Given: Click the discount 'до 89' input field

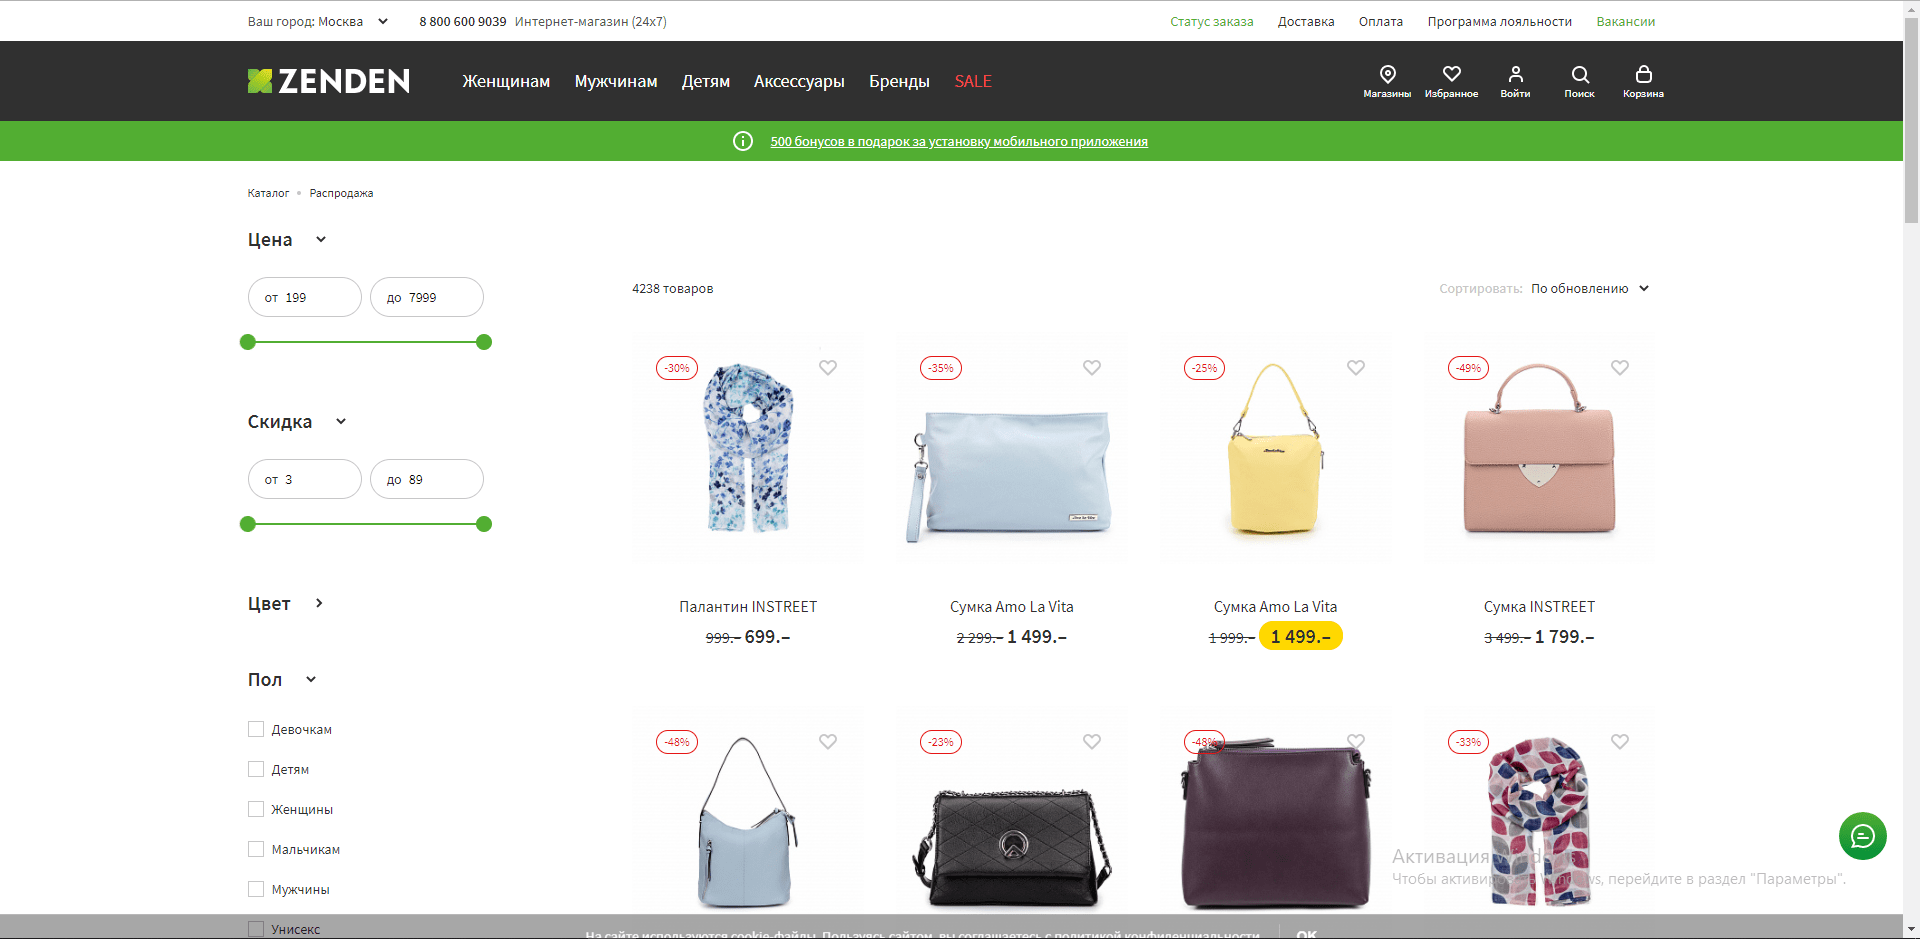Looking at the screenshot, I should (427, 479).
